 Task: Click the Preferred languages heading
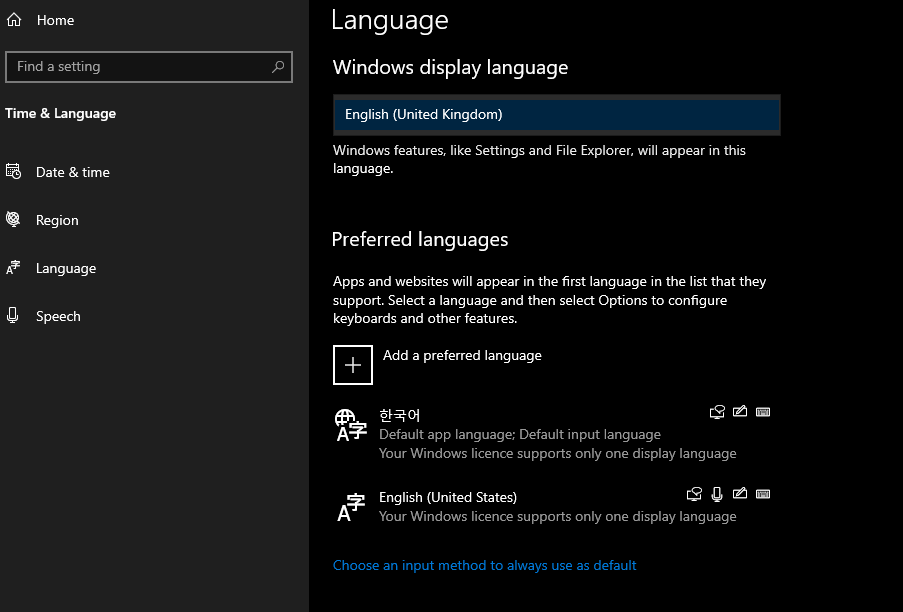(x=420, y=240)
